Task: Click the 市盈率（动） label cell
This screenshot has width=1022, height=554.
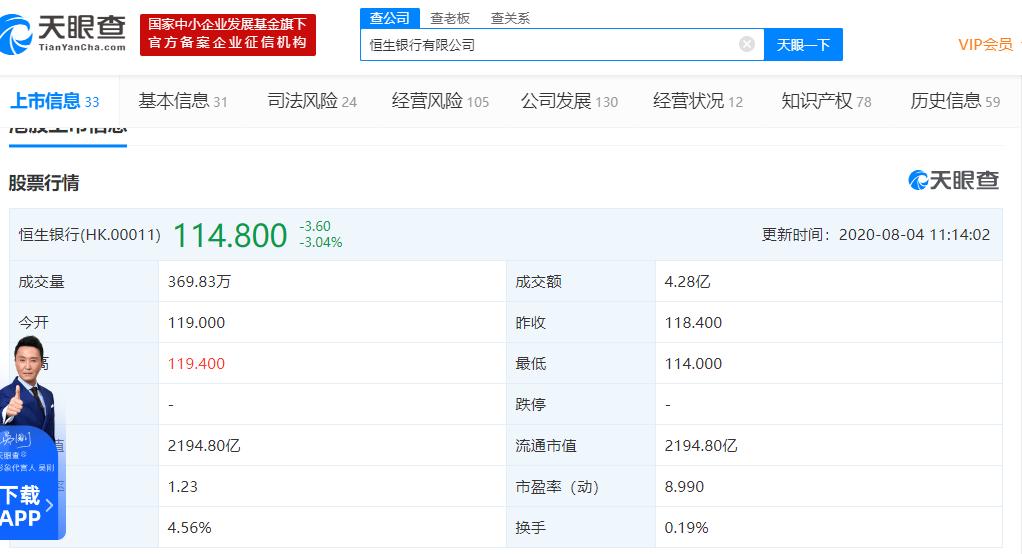Action: [581, 487]
